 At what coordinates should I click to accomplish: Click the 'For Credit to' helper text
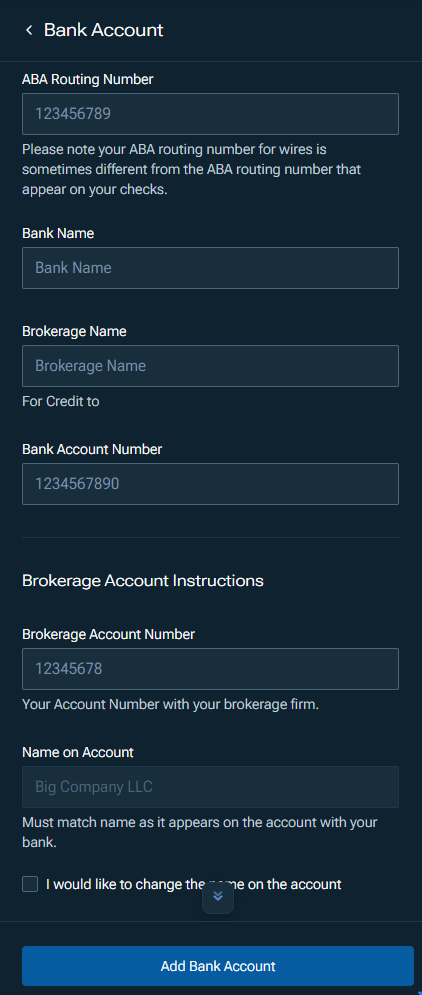(60, 401)
